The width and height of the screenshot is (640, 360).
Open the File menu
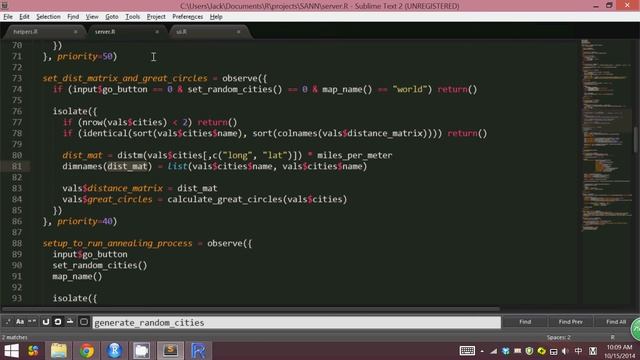tap(8, 17)
